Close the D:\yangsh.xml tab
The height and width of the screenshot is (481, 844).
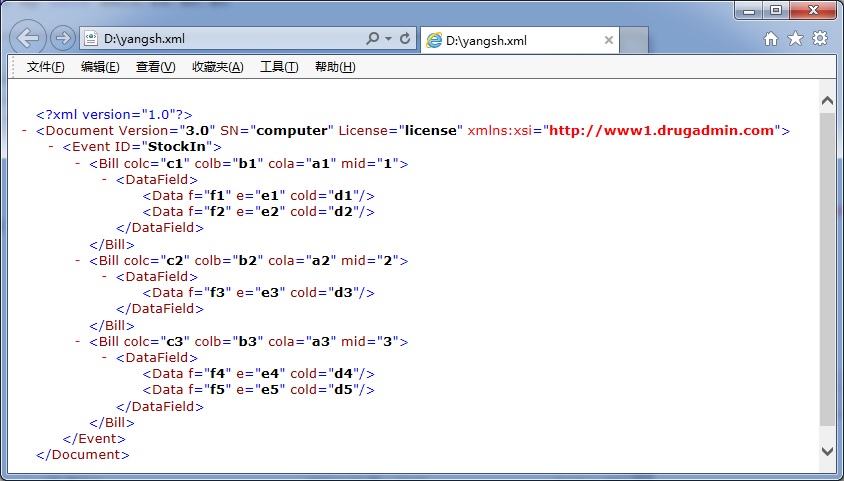[609, 40]
